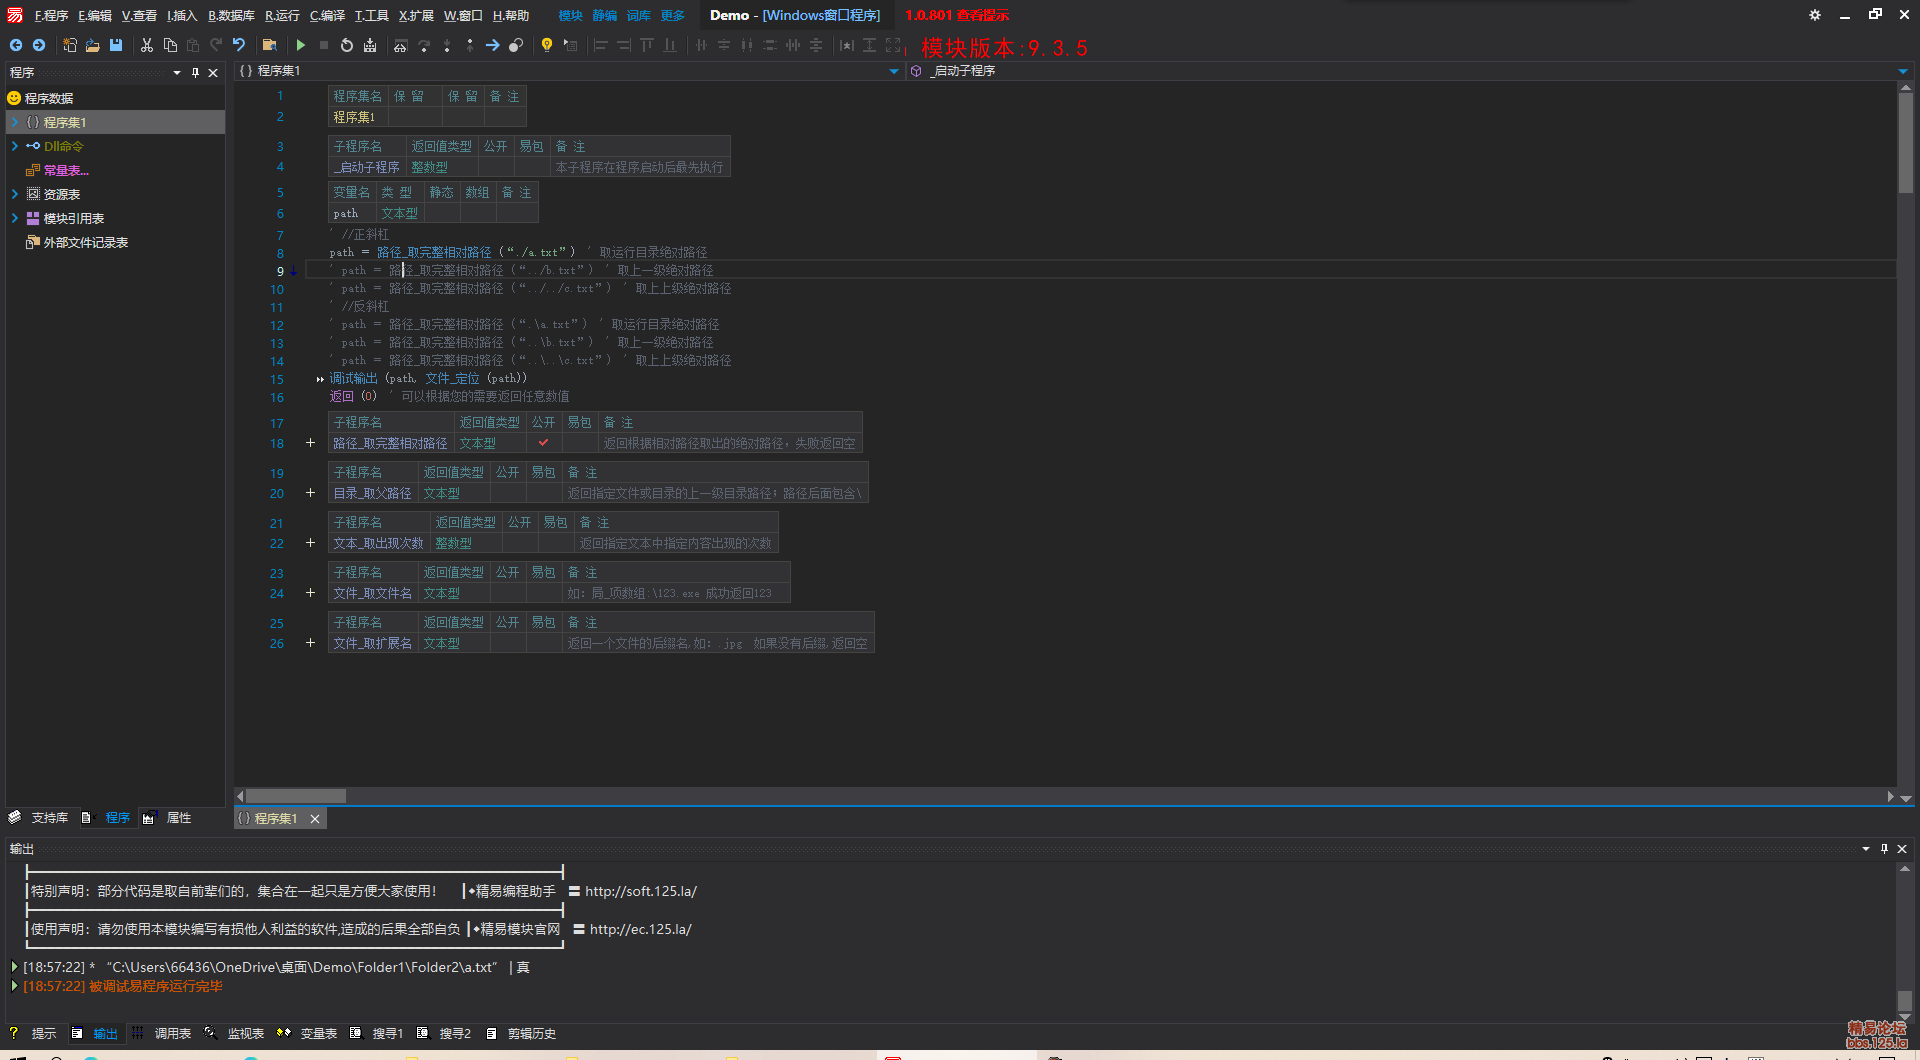Click the step over debug icon
This screenshot has width=1920, height=1060.
pyautogui.click(x=424, y=45)
